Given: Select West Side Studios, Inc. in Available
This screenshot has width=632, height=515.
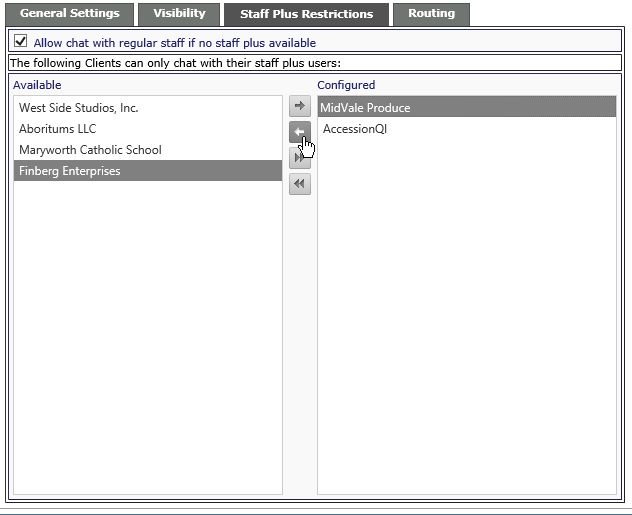Looking at the screenshot, I should 148,108.
